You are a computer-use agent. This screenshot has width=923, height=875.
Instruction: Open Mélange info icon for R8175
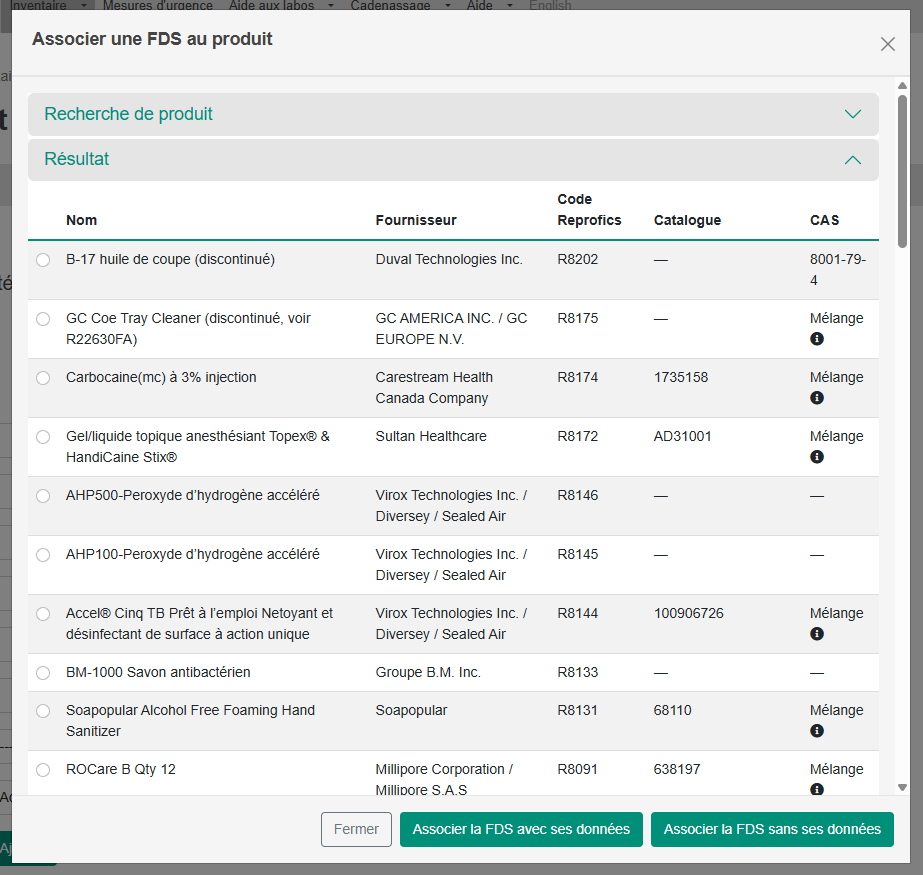(816, 339)
